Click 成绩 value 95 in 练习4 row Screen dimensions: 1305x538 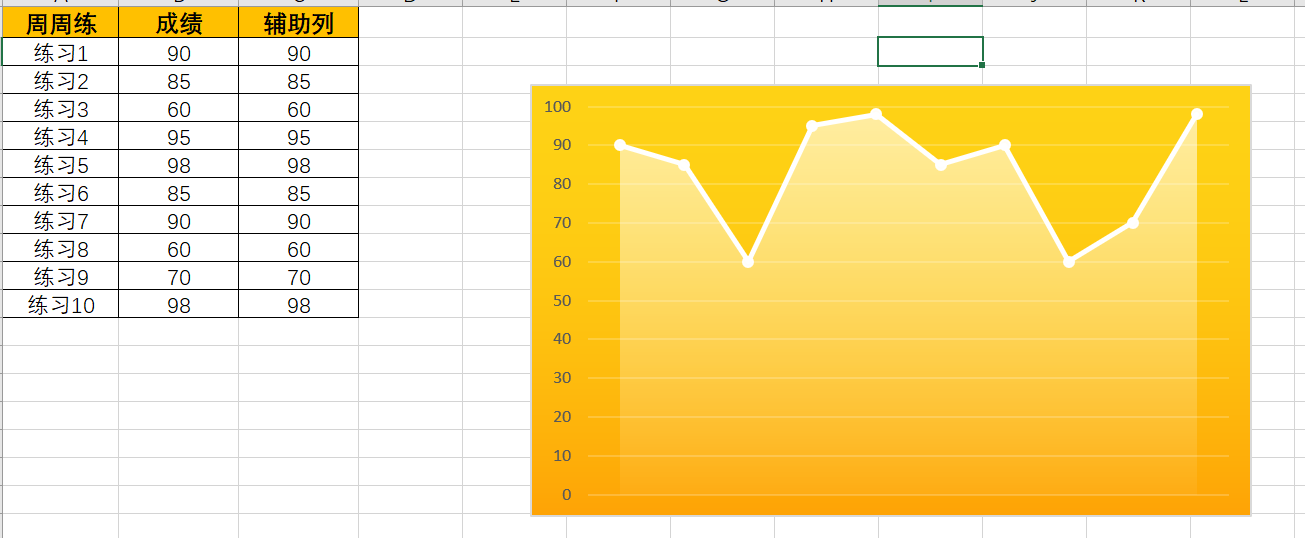click(179, 136)
